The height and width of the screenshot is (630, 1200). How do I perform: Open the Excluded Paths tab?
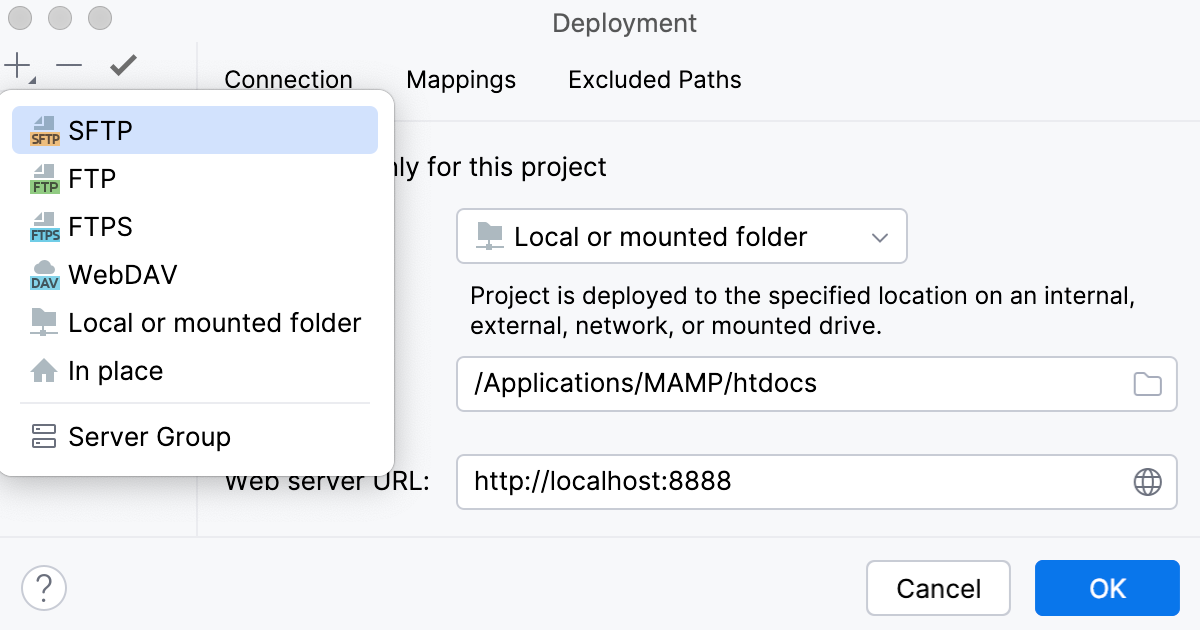tap(654, 79)
